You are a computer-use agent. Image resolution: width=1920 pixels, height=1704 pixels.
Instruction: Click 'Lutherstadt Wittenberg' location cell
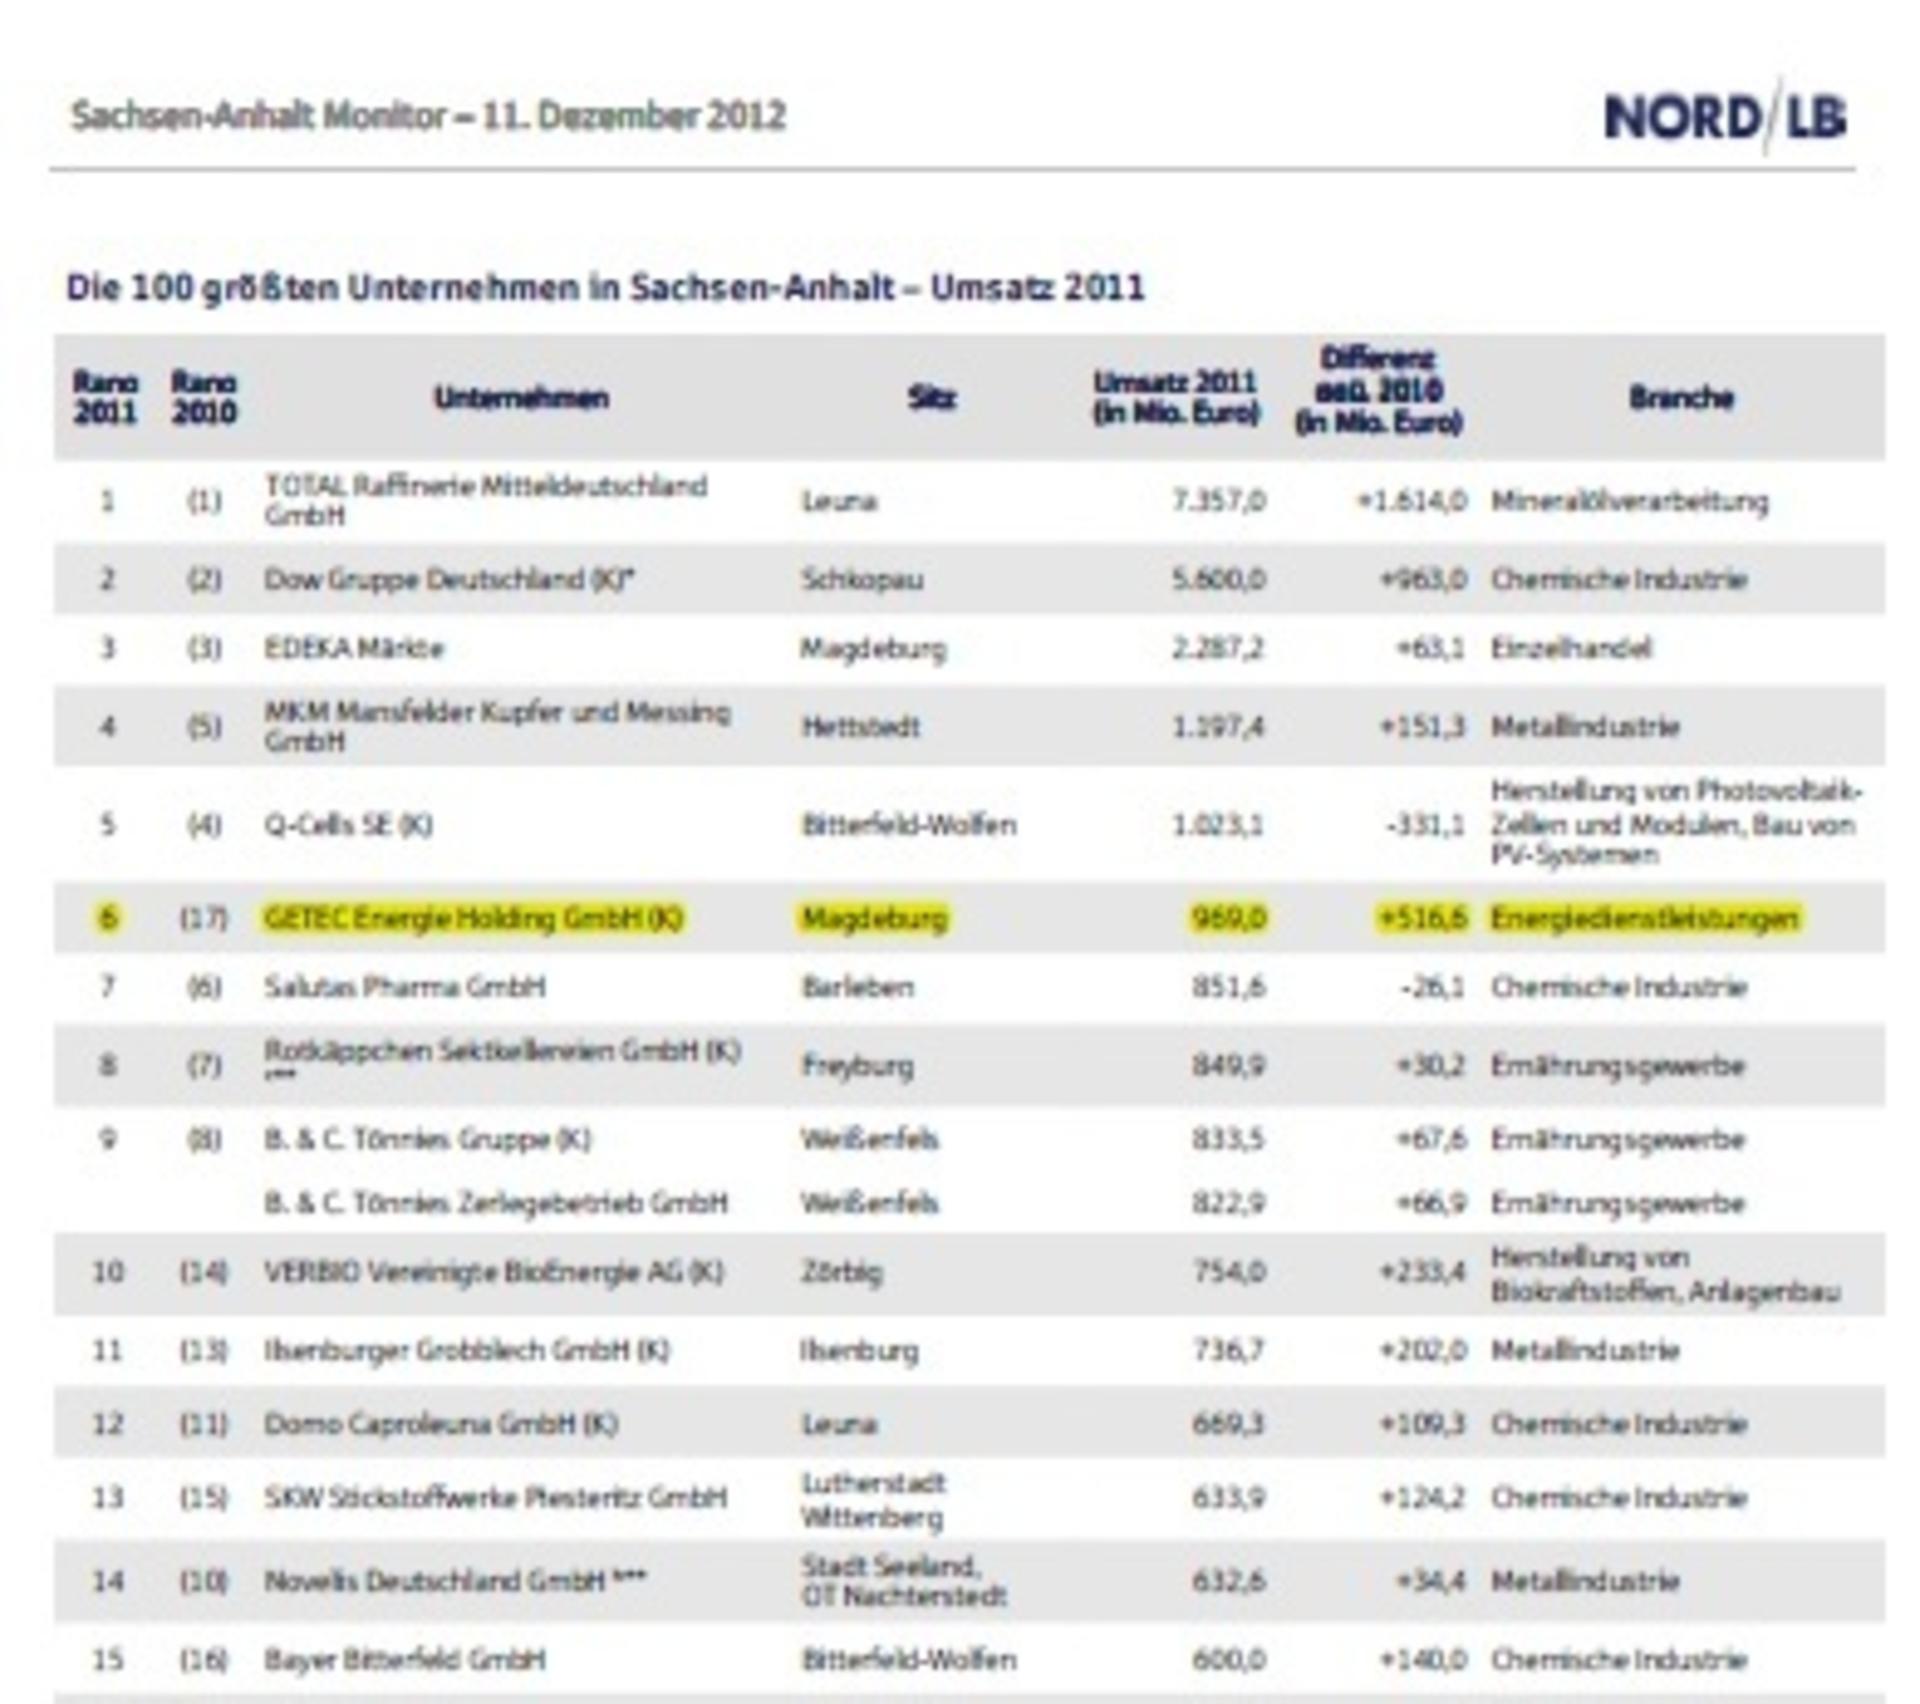tap(873, 1500)
